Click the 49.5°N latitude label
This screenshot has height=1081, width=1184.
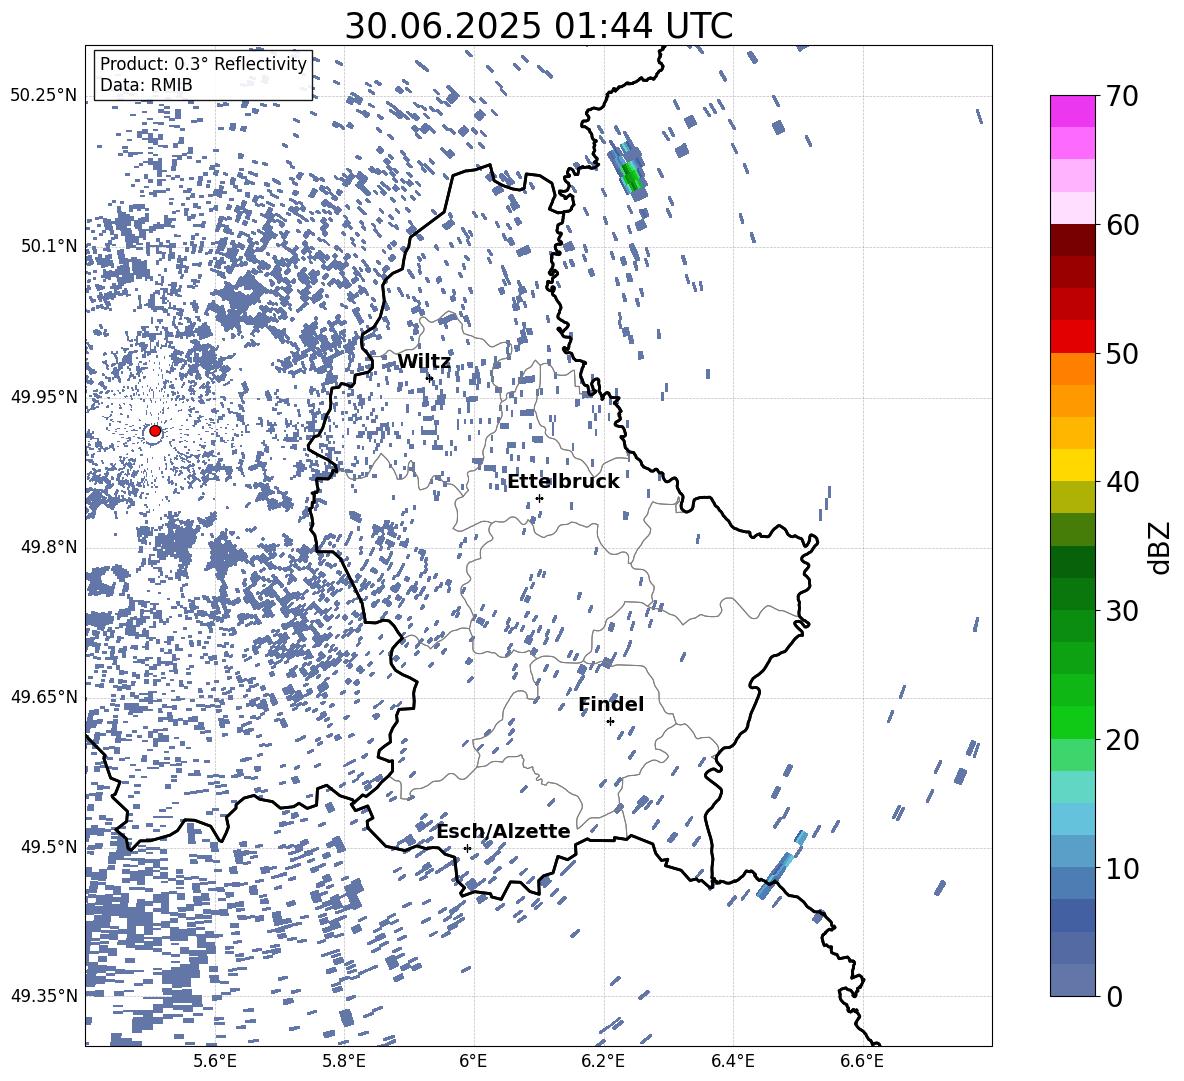[49, 846]
